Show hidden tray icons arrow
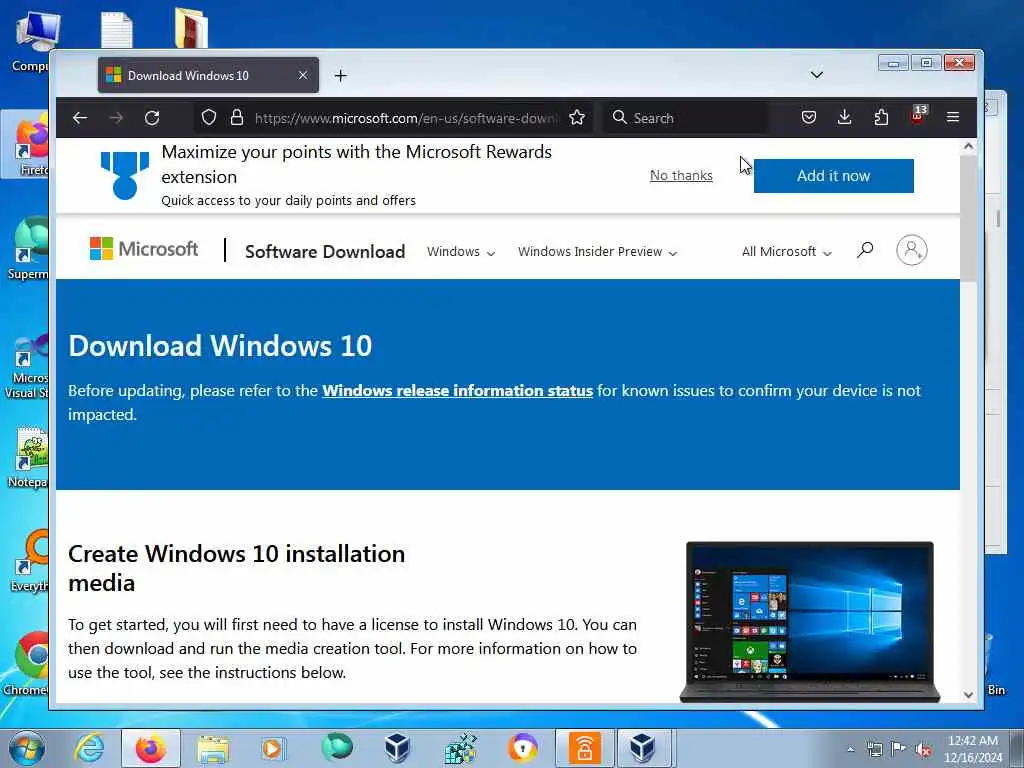This screenshot has height=768, width=1024. point(850,750)
